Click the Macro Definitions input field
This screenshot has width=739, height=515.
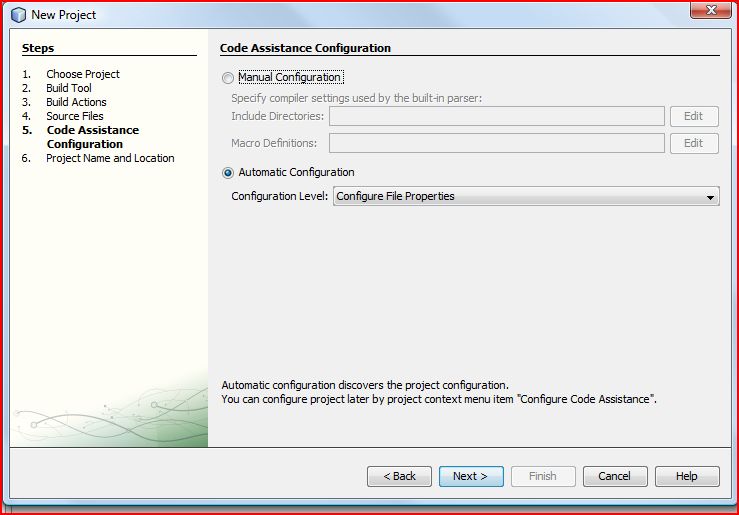(x=497, y=143)
